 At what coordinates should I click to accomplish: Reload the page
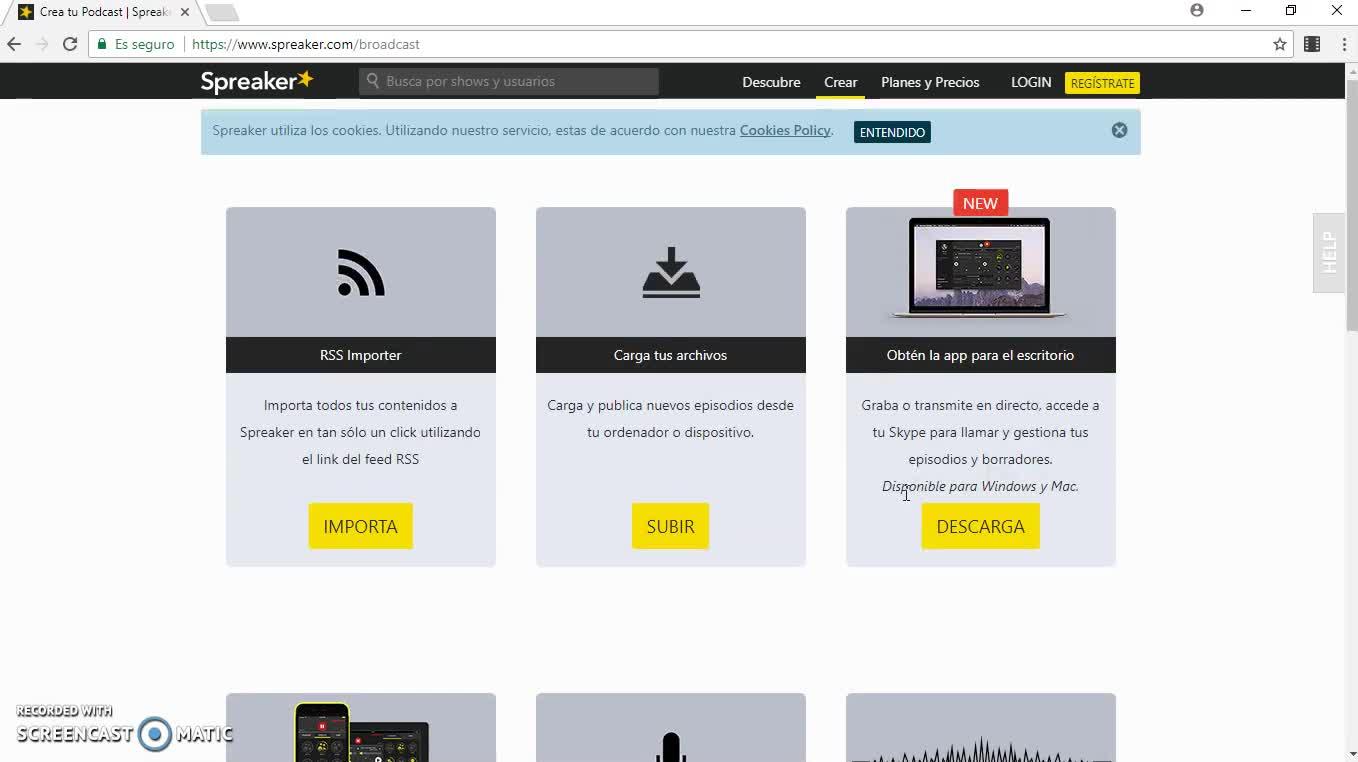coord(70,44)
